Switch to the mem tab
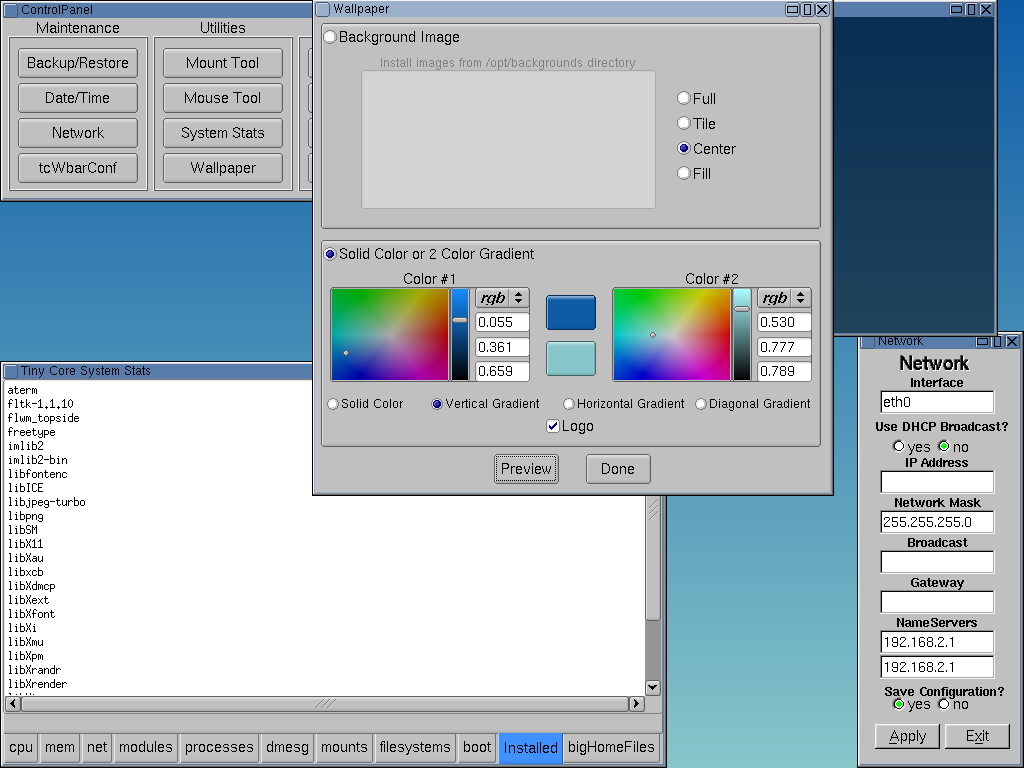This screenshot has width=1024, height=768. tap(59, 747)
